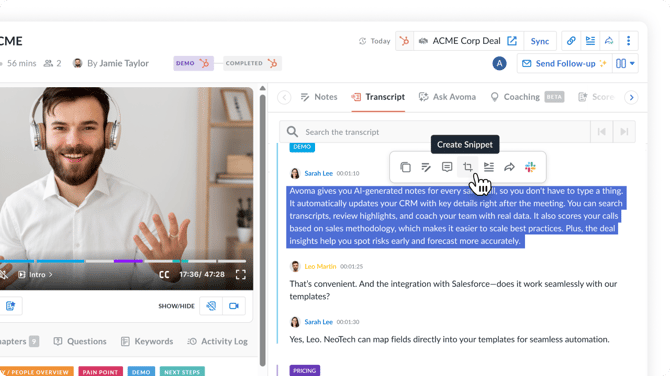Click the Create Snippet crop icon

467,167
